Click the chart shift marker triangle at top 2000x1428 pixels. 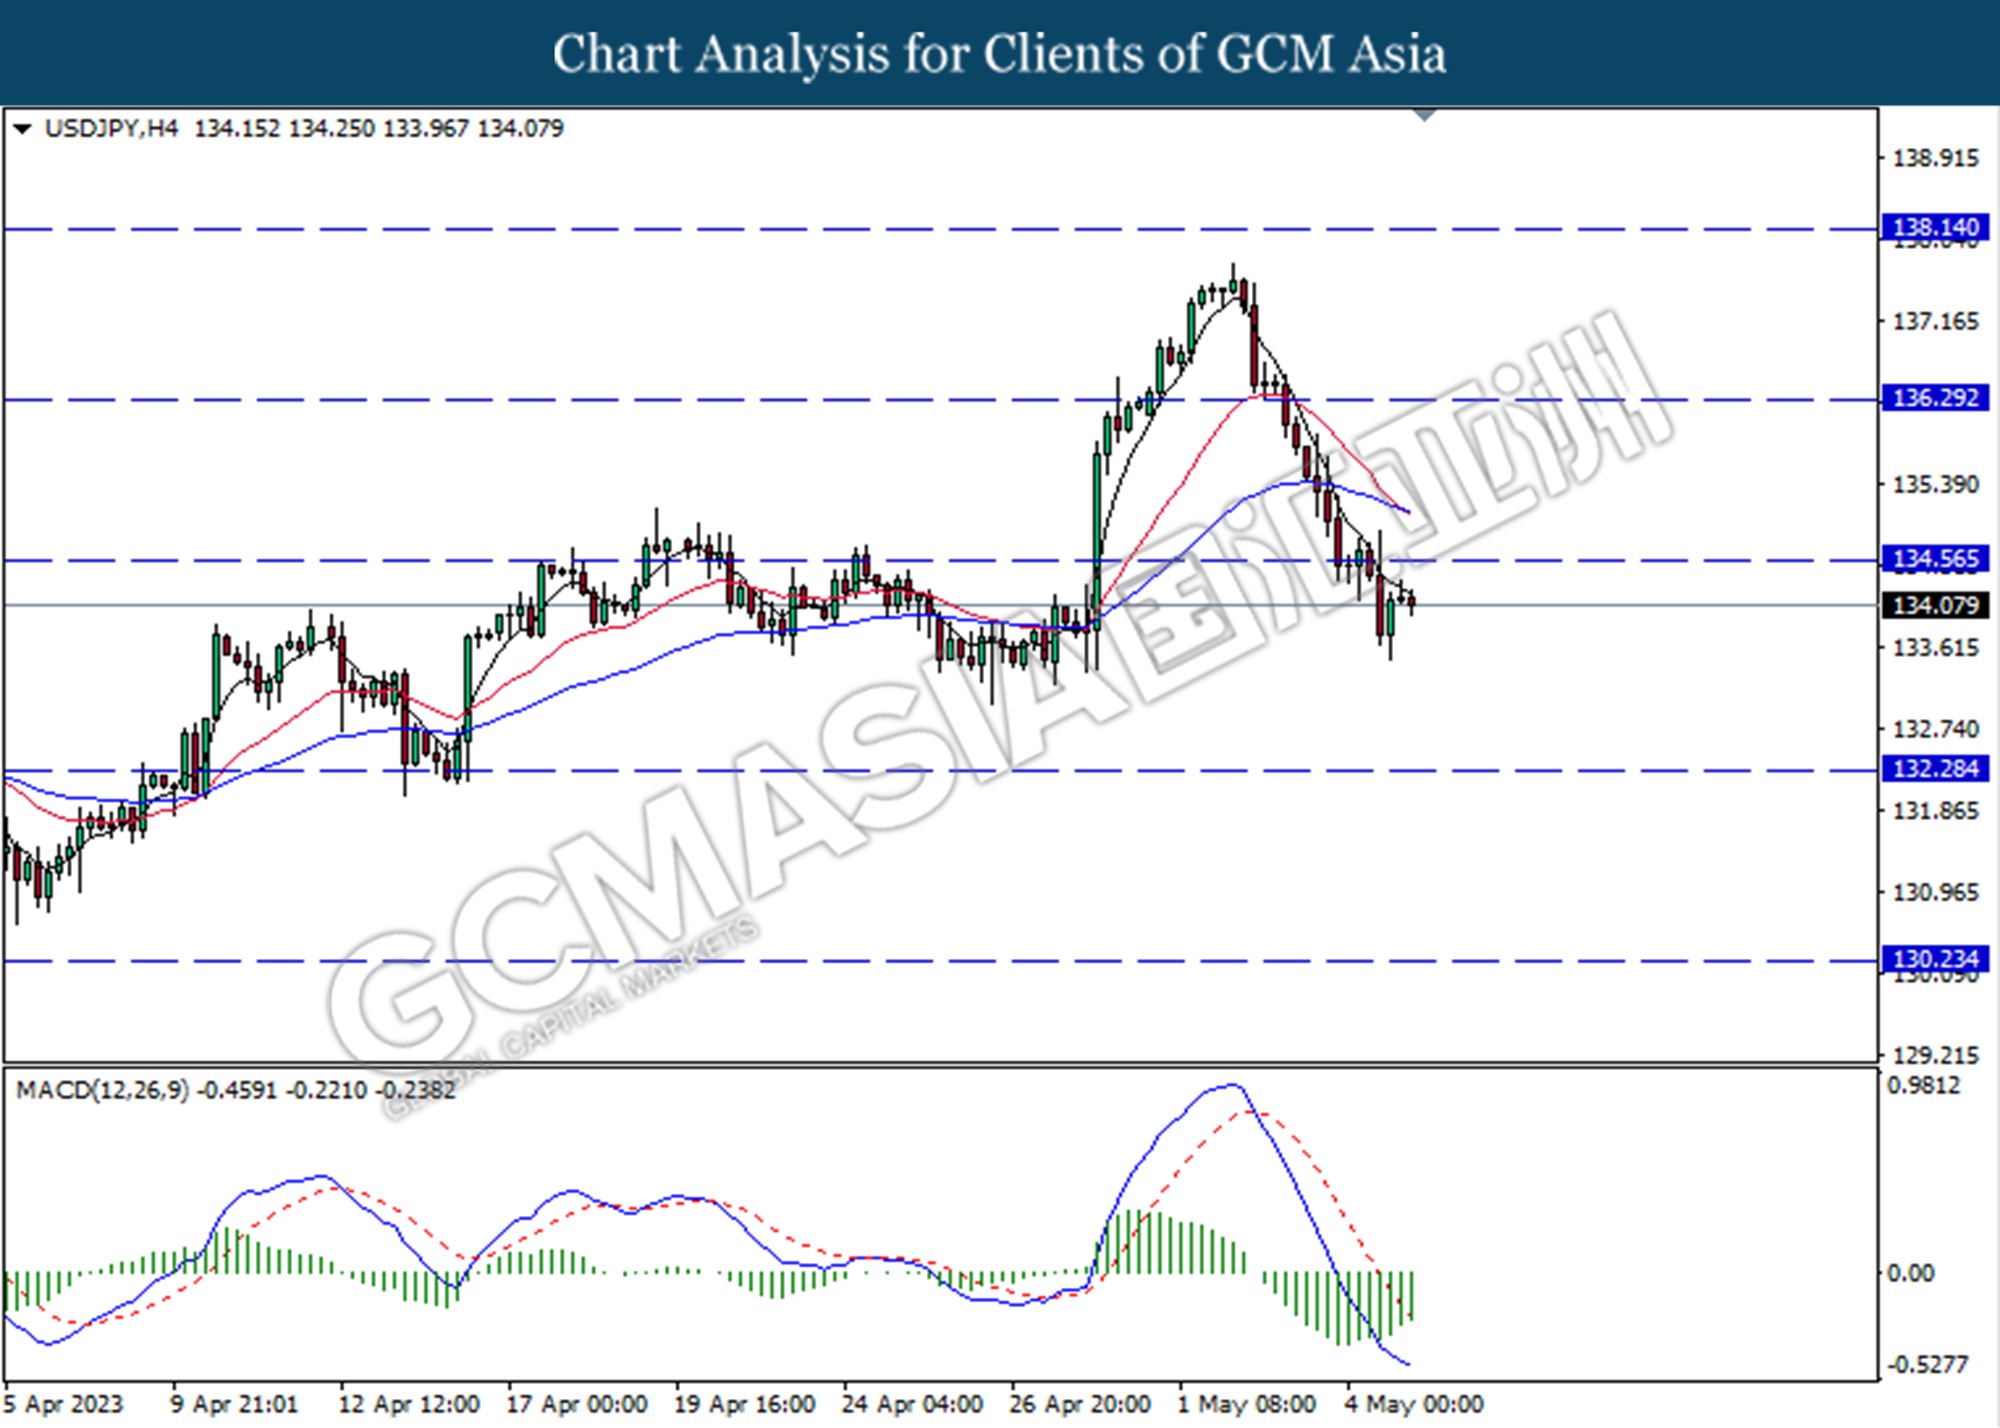click(x=1425, y=115)
